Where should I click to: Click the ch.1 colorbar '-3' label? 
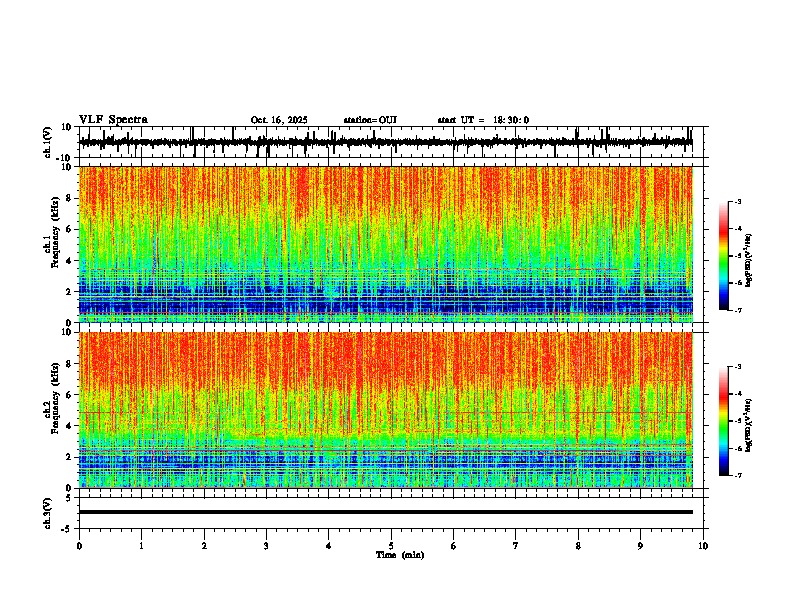tap(737, 201)
